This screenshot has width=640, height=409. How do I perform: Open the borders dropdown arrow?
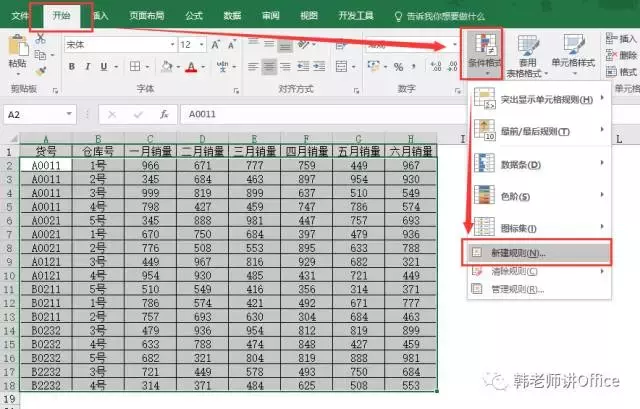click(147, 67)
